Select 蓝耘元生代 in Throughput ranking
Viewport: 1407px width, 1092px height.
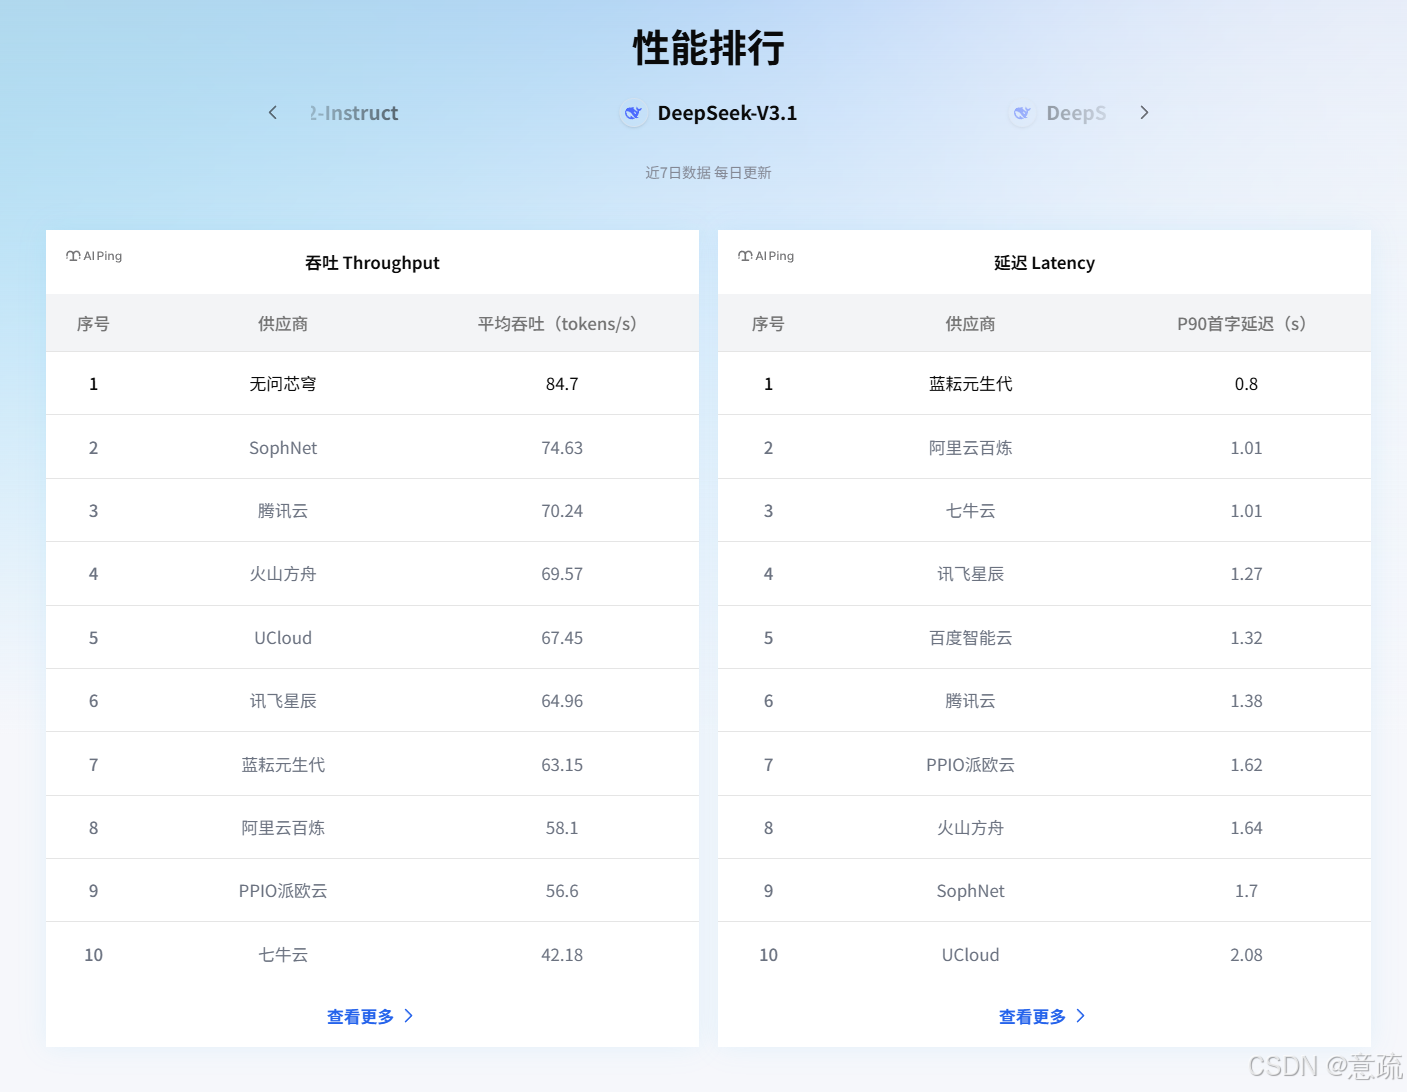click(x=283, y=765)
